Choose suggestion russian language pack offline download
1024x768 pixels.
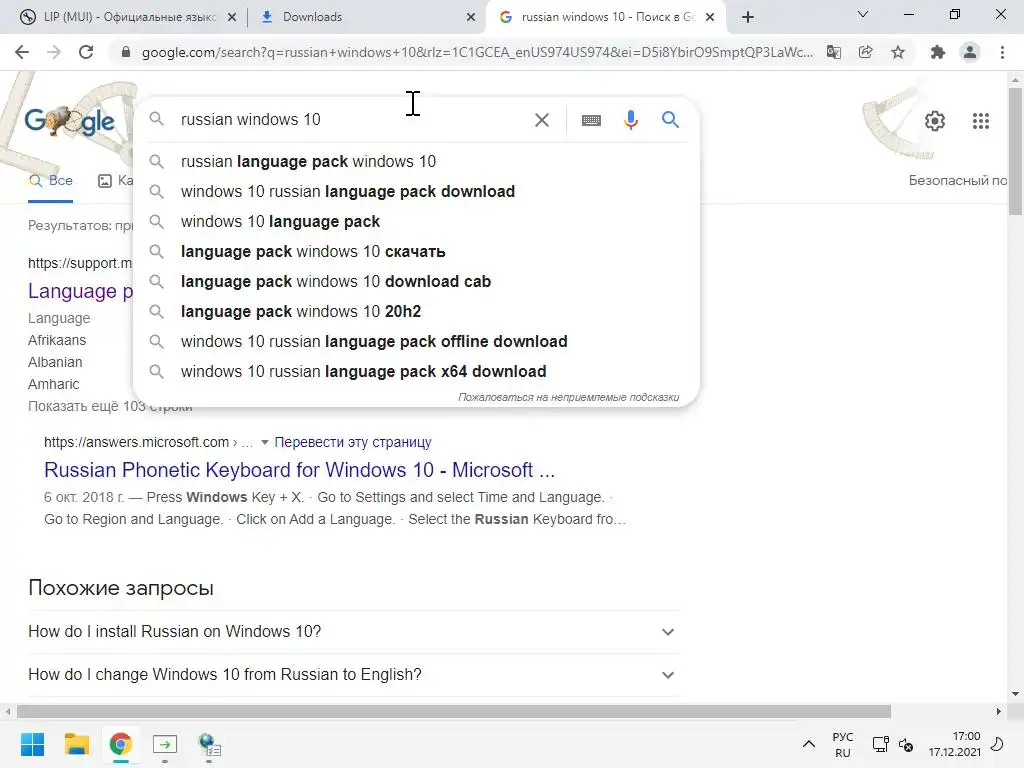point(416,342)
